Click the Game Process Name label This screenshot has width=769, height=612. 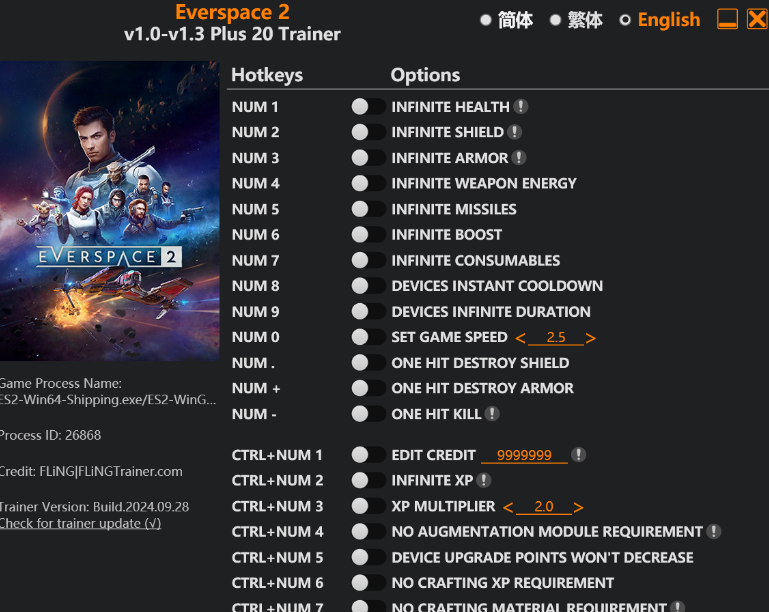[61, 383]
